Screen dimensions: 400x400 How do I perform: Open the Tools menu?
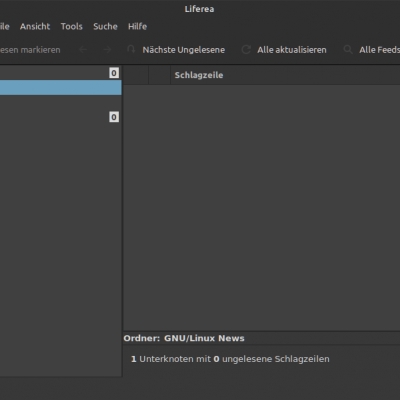pyautogui.click(x=71, y=26)
